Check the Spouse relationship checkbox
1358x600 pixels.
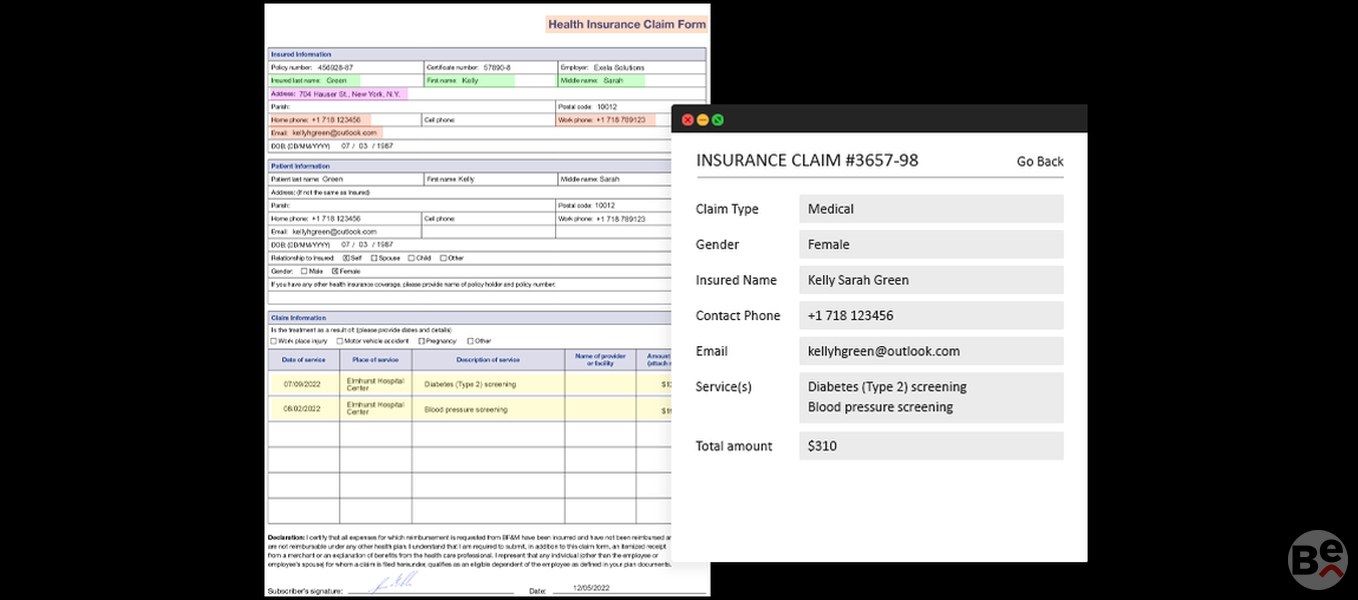tap(374, 258)
